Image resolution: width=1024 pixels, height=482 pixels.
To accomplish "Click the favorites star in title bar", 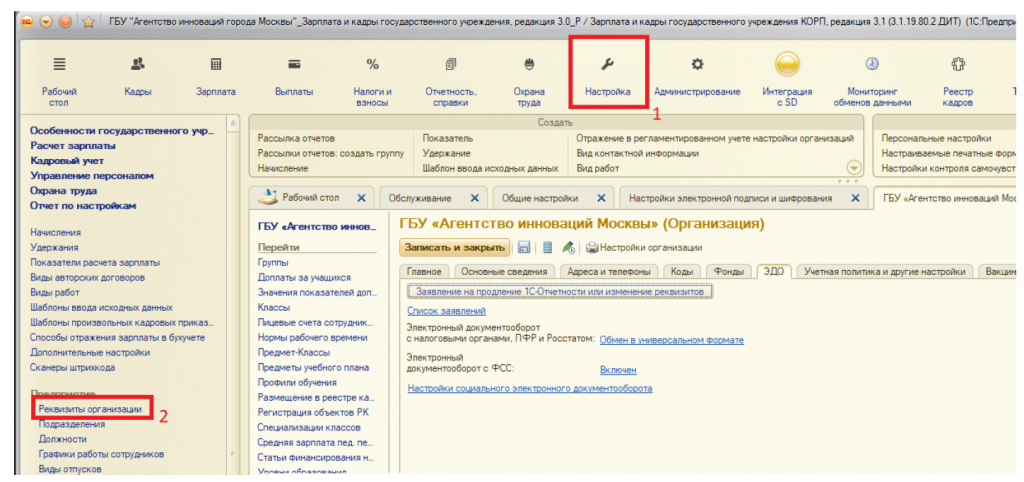I will [88, 19].
